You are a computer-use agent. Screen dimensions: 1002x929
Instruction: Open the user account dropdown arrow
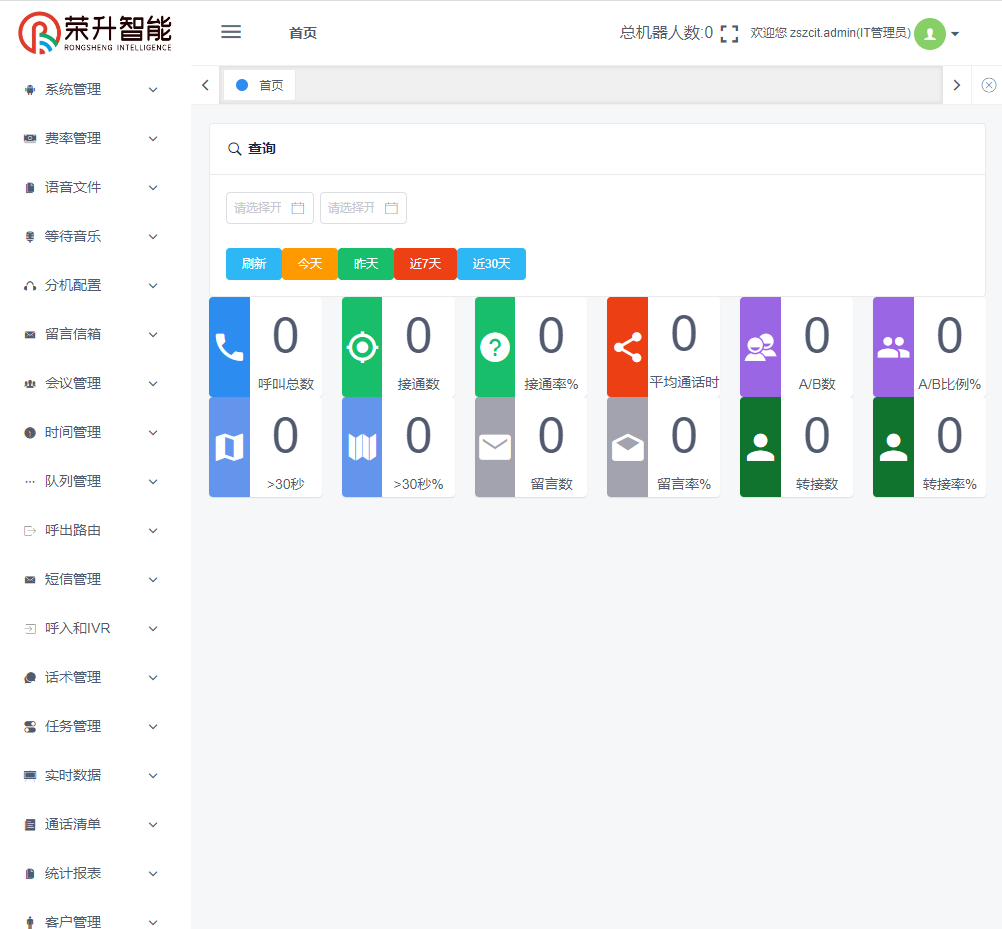tap(955, 35)
